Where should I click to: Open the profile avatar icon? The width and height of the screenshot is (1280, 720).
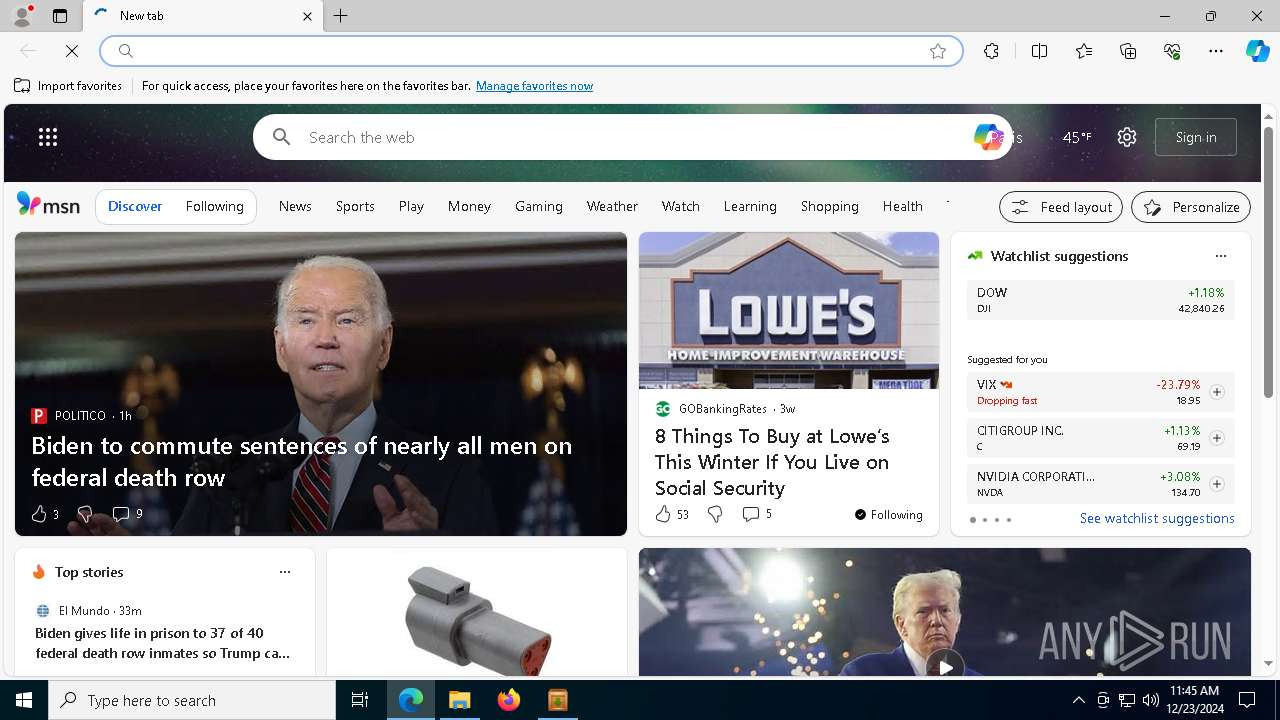[22, 16]
